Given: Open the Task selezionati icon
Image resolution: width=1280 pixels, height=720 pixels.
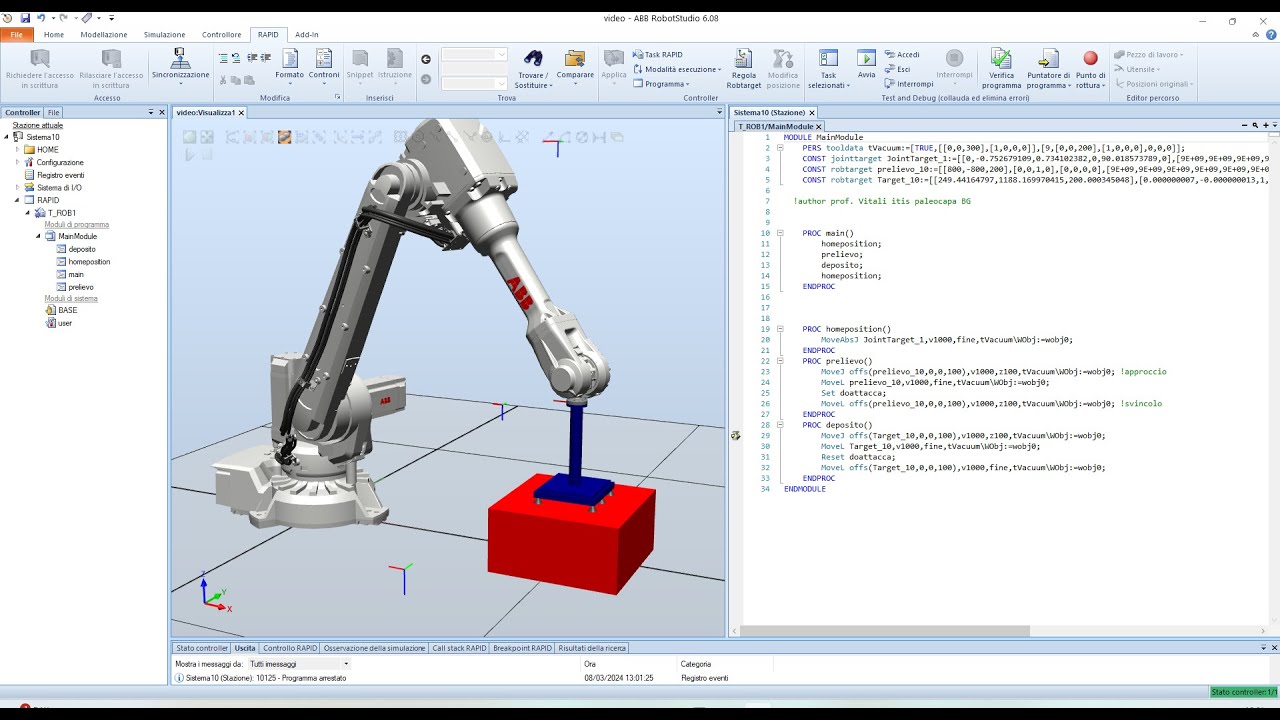Looking at the screenshot, I should tap(828, 58).
